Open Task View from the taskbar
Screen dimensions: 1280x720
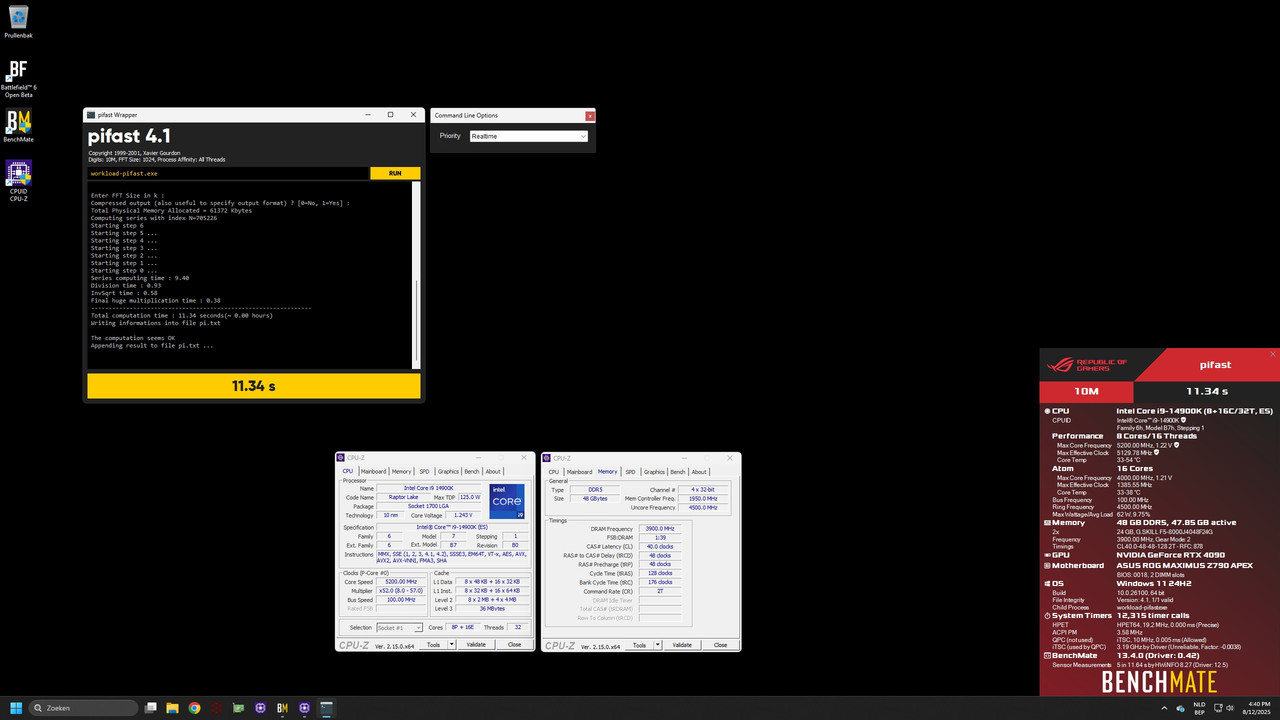coord(151,708)
